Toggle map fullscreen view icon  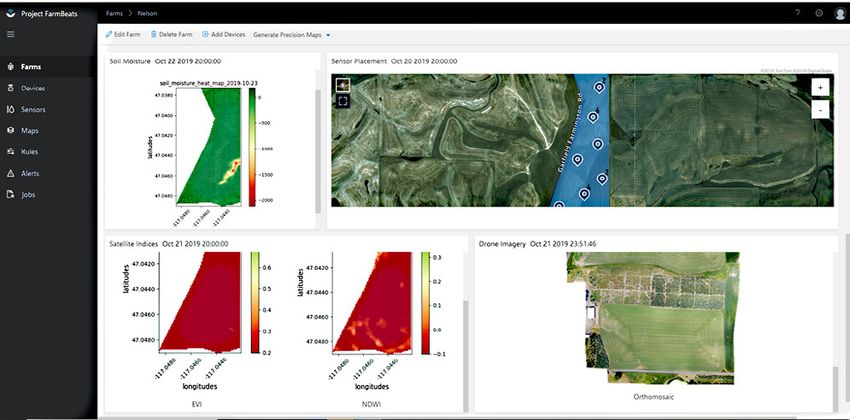pos(342,101)
